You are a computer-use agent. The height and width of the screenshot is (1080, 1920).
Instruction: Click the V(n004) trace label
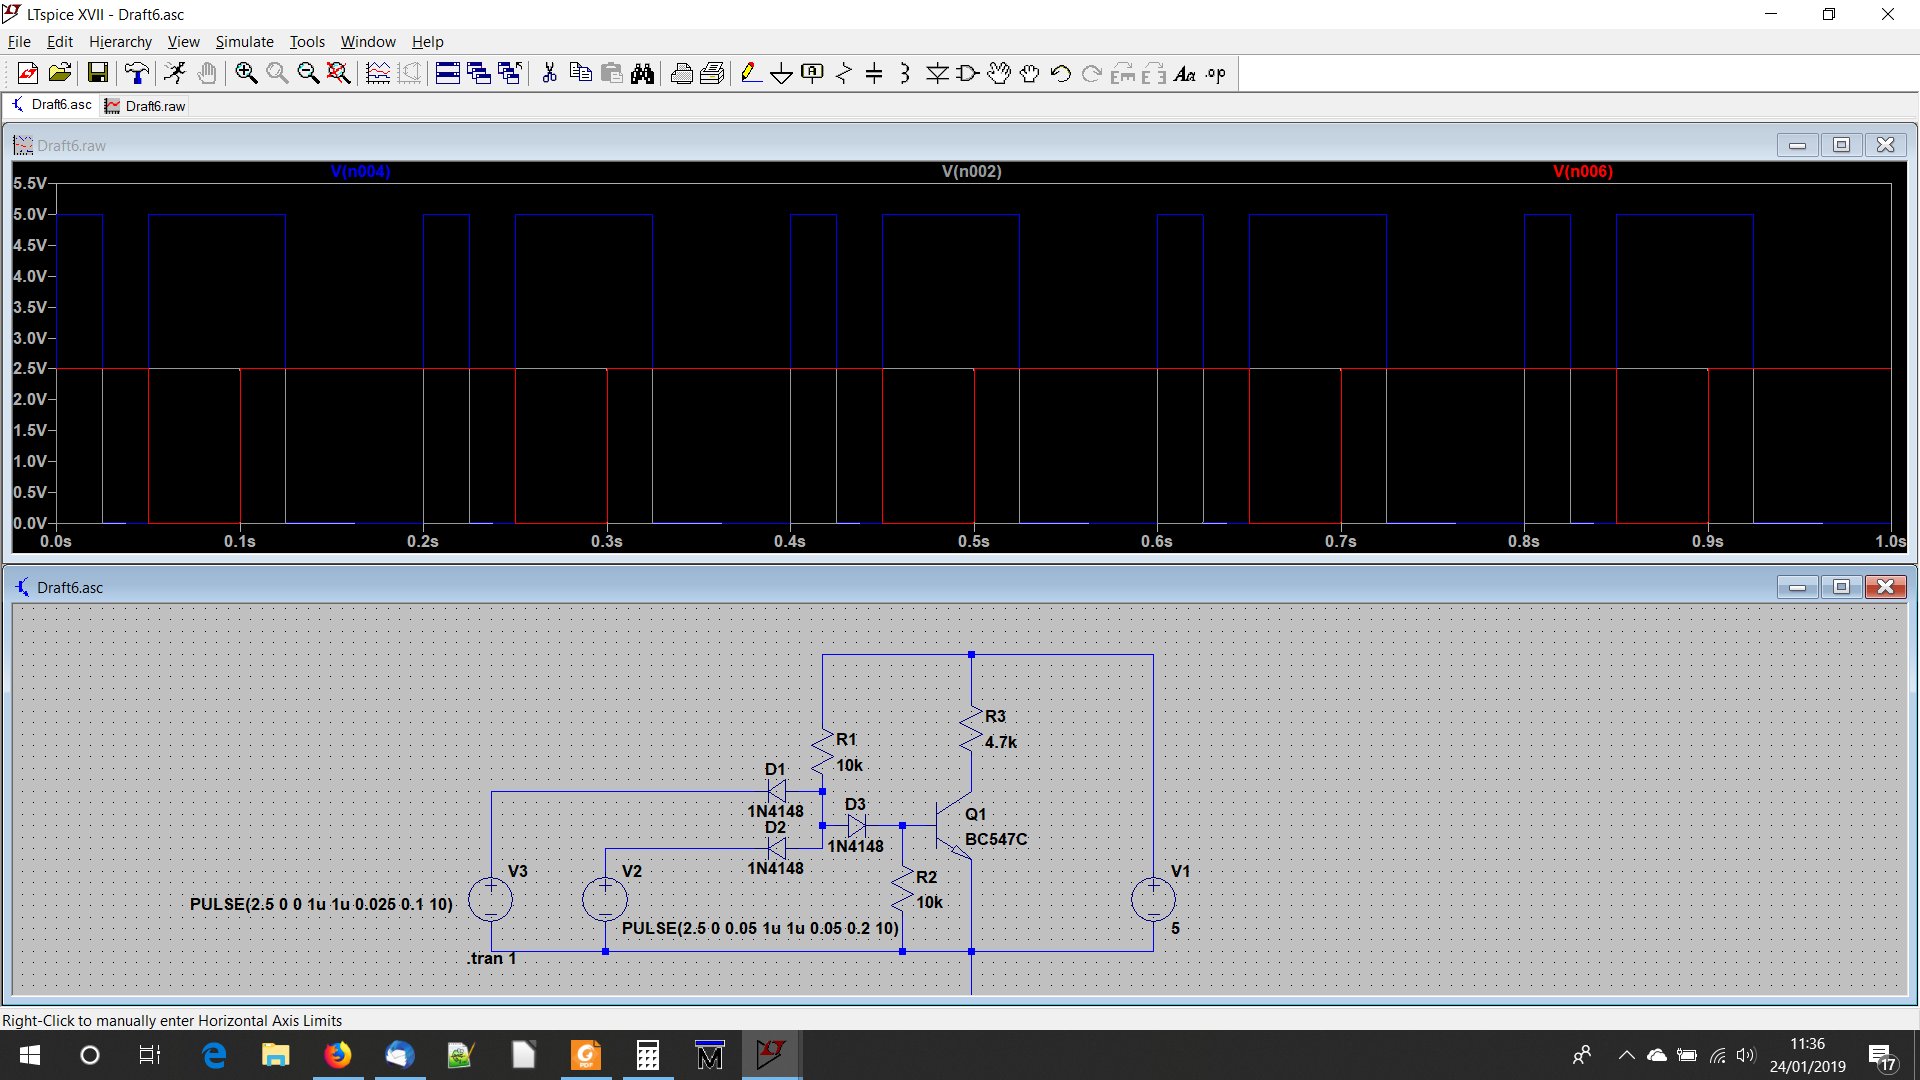[x=360, y=172]
